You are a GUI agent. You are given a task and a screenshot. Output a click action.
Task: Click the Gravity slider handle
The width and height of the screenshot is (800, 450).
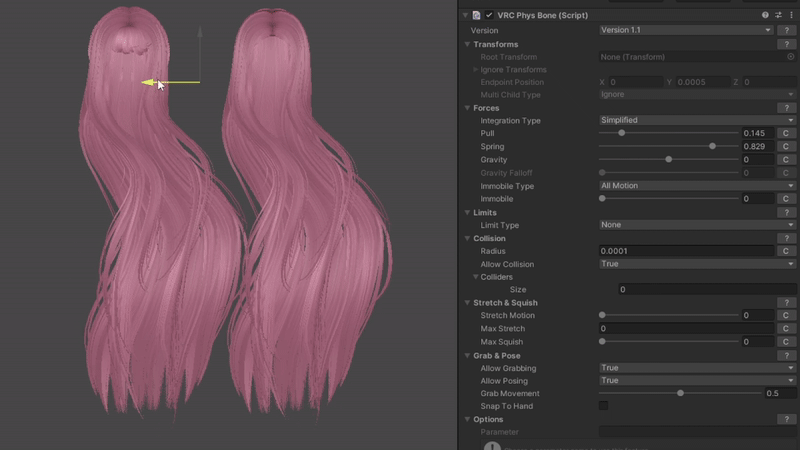coord(668,160)
